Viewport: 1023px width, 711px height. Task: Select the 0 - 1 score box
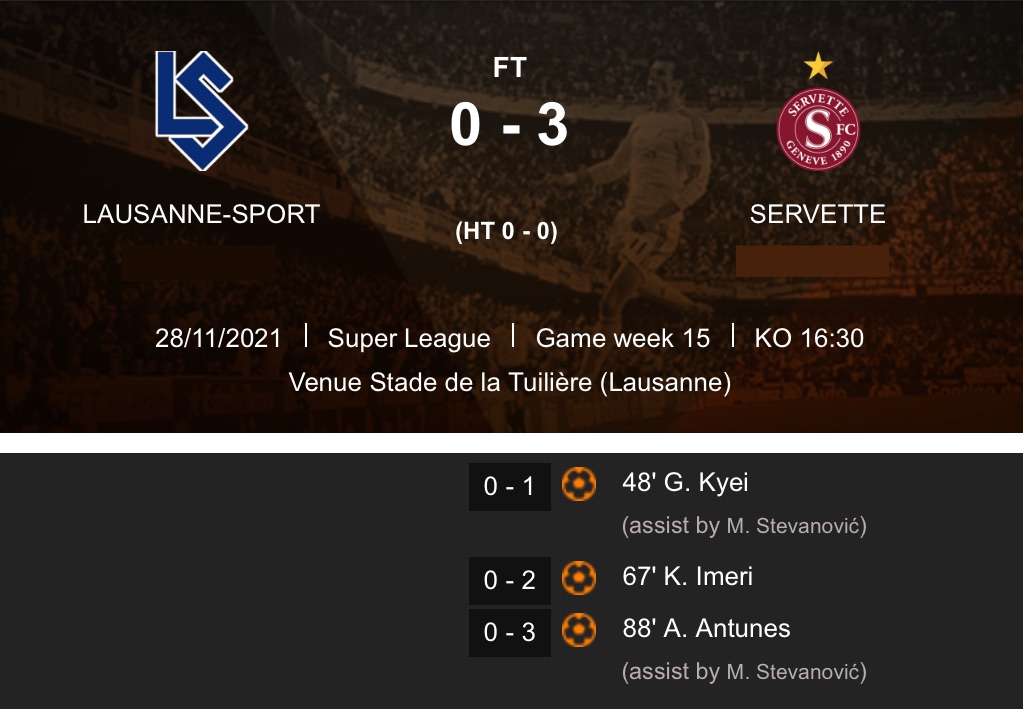coord(509,487)
